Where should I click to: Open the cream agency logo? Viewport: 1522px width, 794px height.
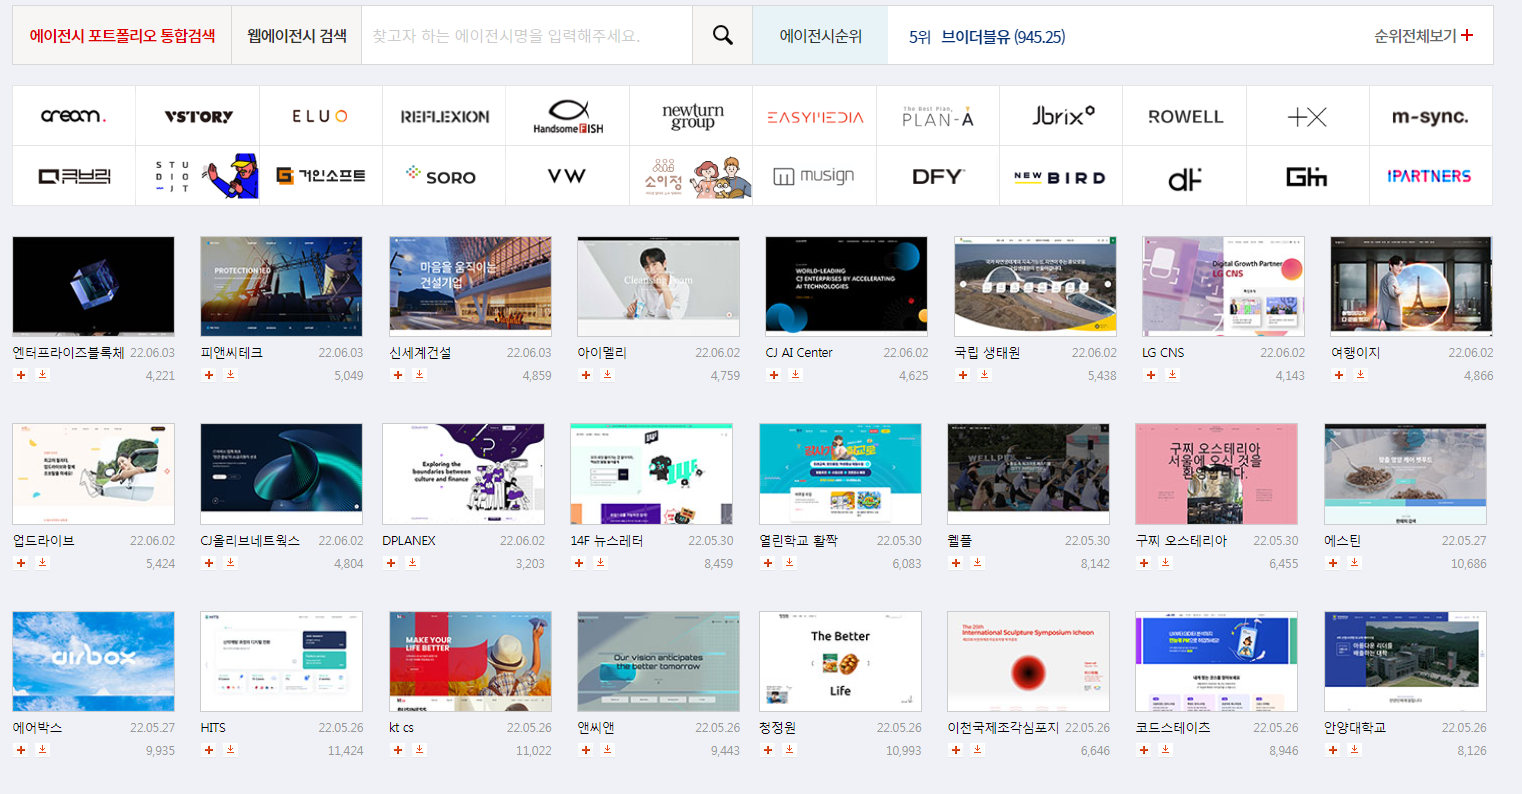(74, 116)
